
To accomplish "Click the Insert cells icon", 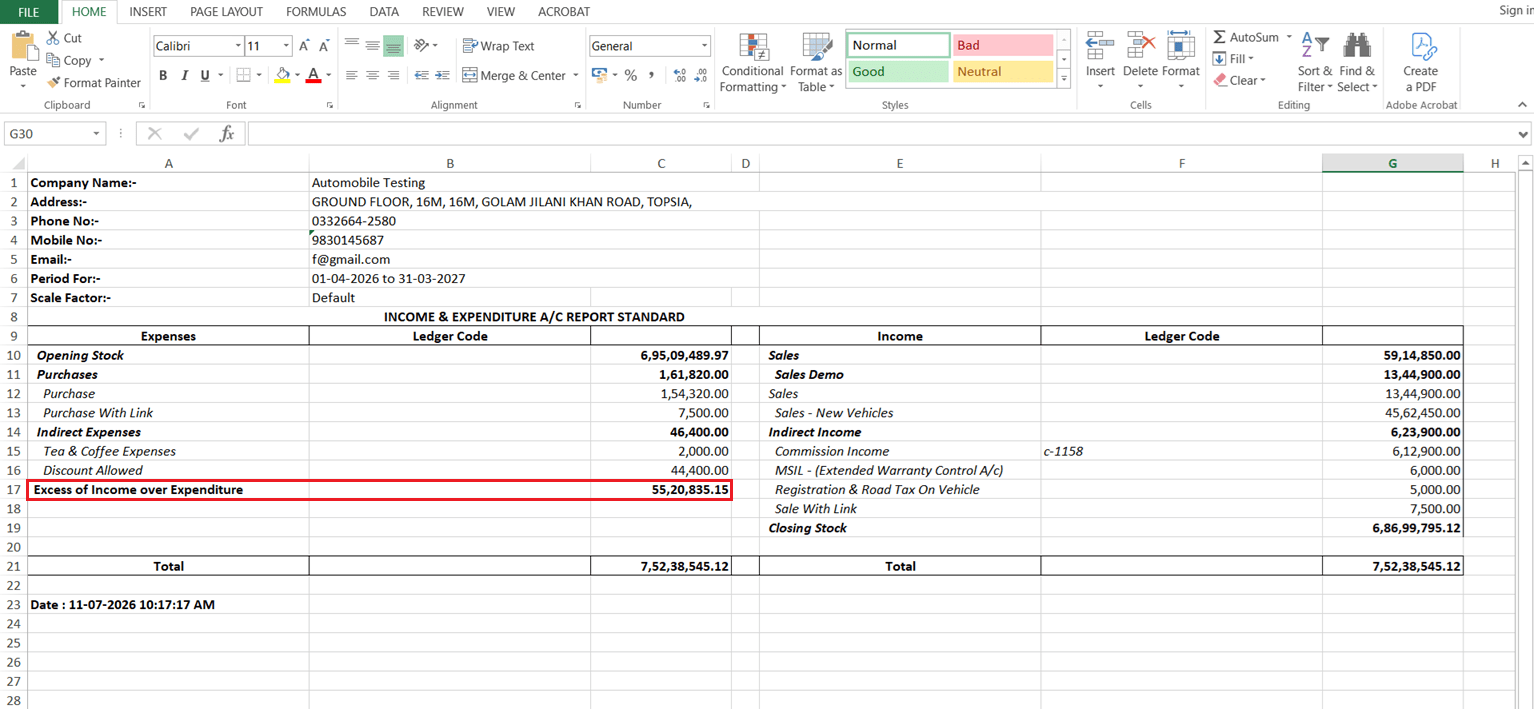I will 1100,46.
